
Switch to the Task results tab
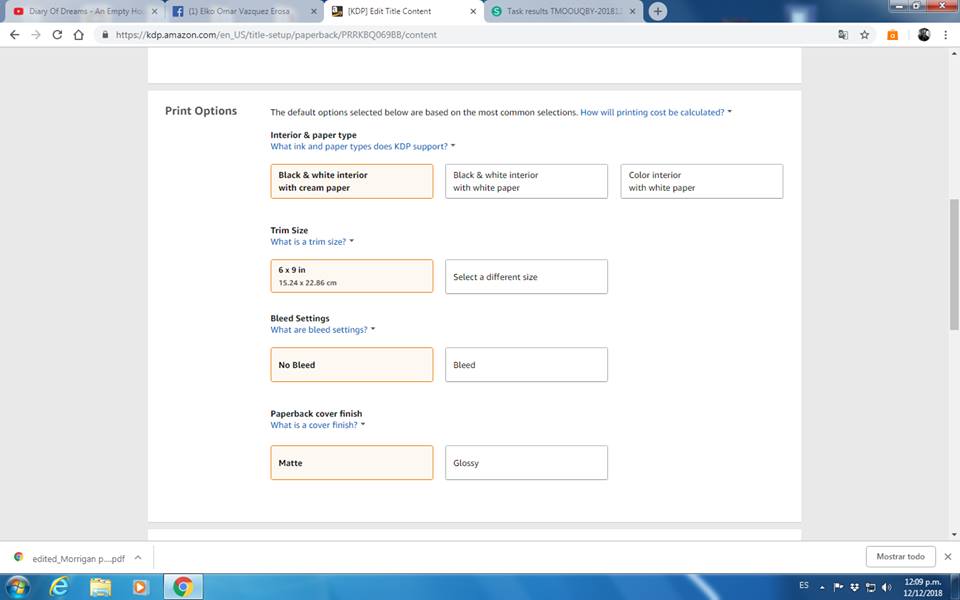[x=562, y=11]
